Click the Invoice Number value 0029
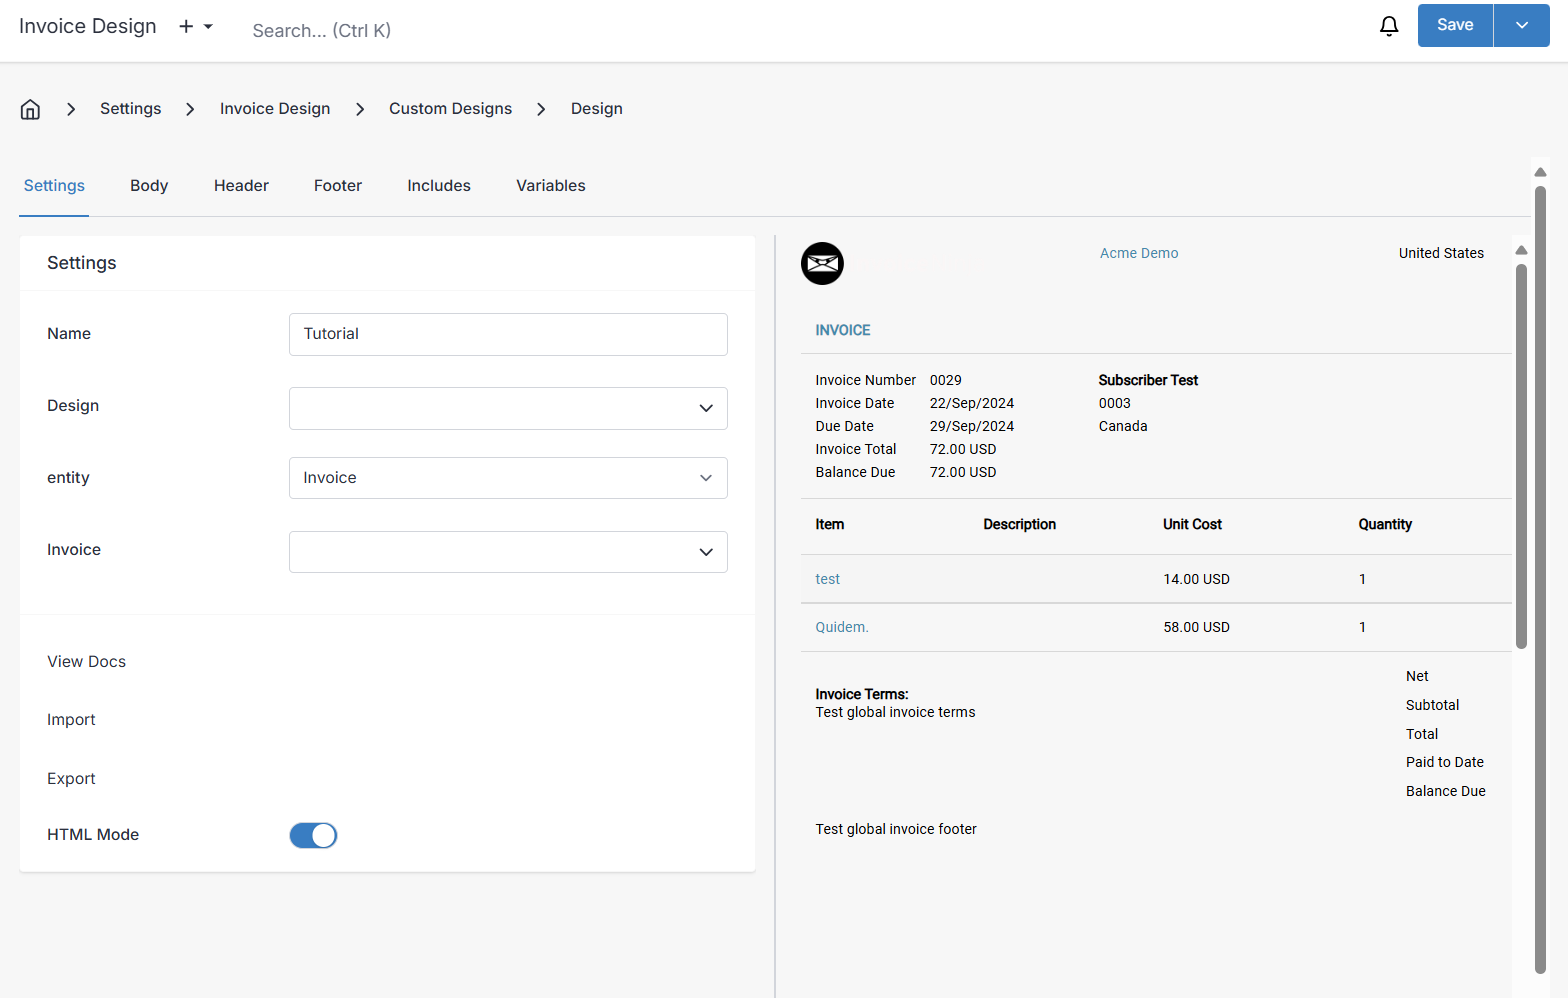This screenshot has width=1568, height=998. pos(946,380)
